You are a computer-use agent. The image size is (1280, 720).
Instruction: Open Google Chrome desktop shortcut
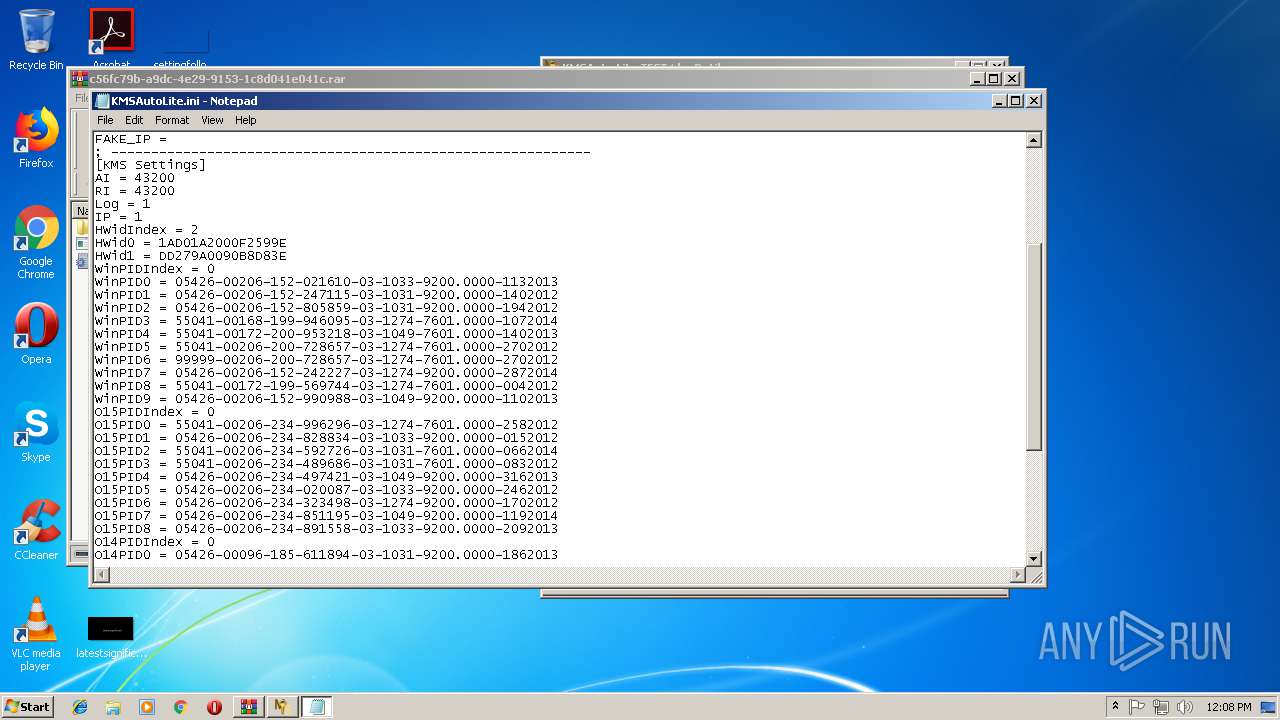pos(36,243)
